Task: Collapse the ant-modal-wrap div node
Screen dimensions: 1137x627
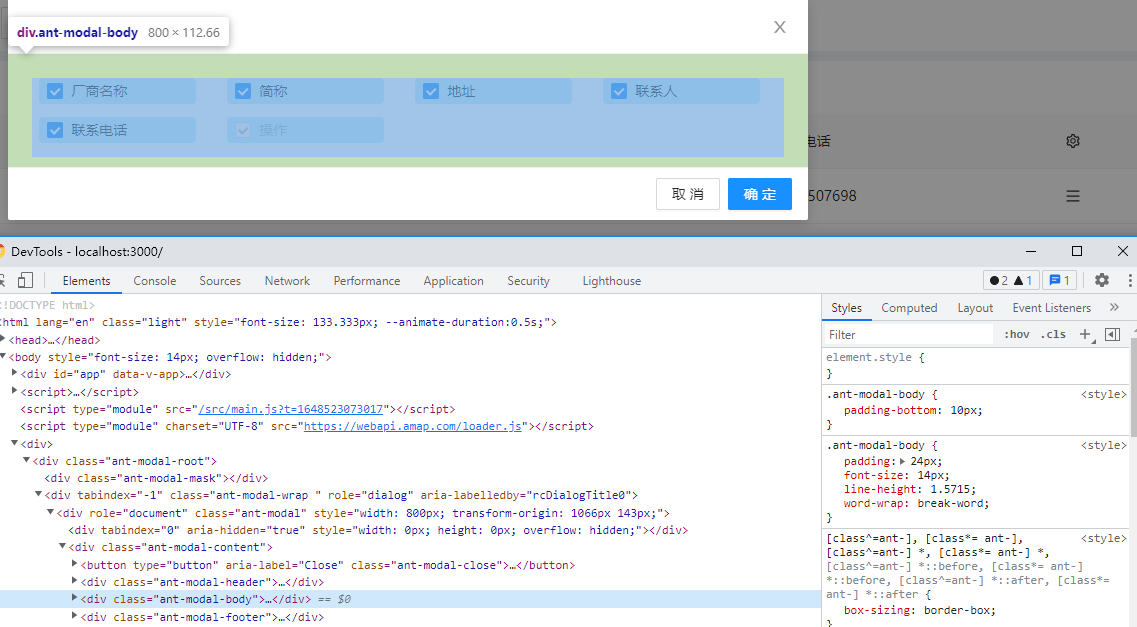Action: (38, 494)
